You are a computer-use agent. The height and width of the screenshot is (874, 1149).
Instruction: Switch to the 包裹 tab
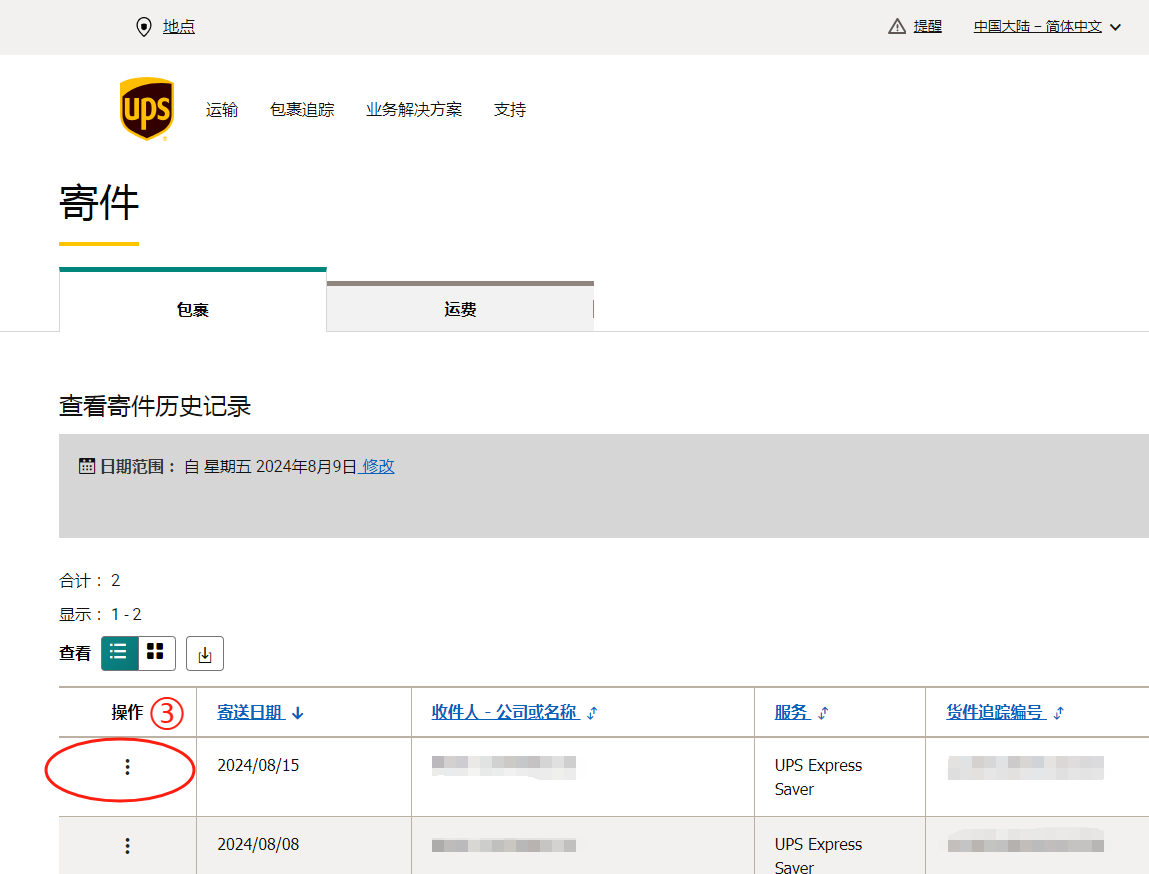(x=193, y=301)
